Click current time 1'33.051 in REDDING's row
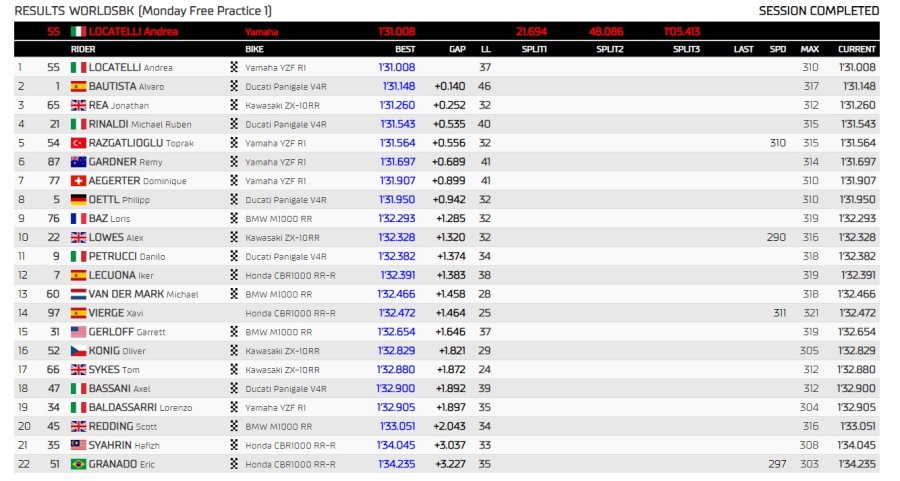The width and height of the screenshot is (900, 481). click(859, 426)
